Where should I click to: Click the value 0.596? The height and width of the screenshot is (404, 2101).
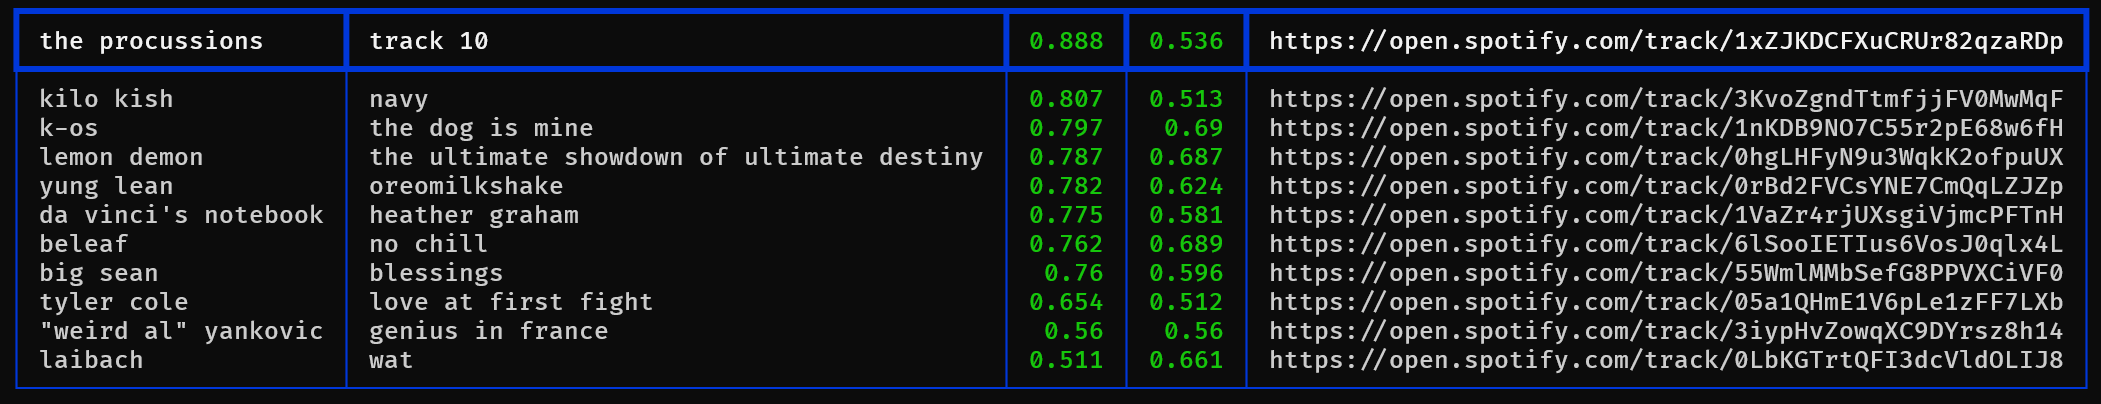1186,273
